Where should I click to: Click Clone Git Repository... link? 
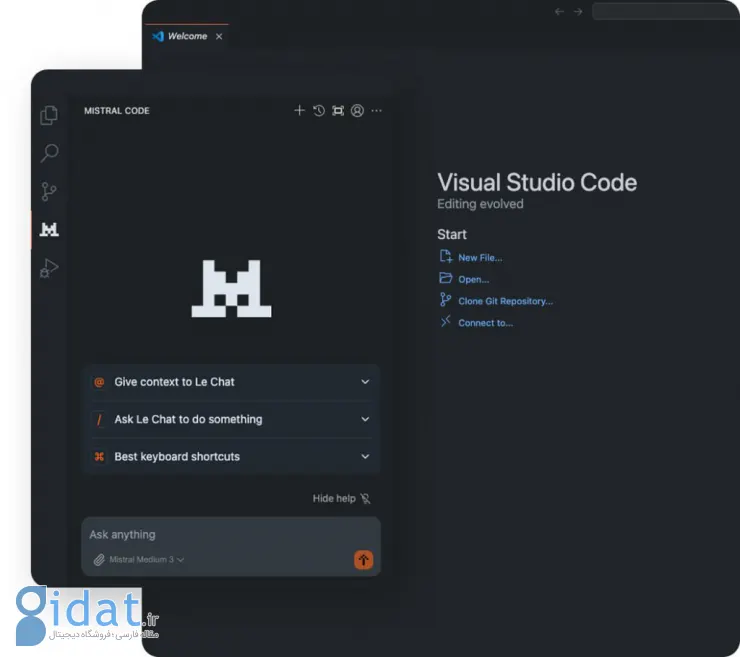(505, 301)
